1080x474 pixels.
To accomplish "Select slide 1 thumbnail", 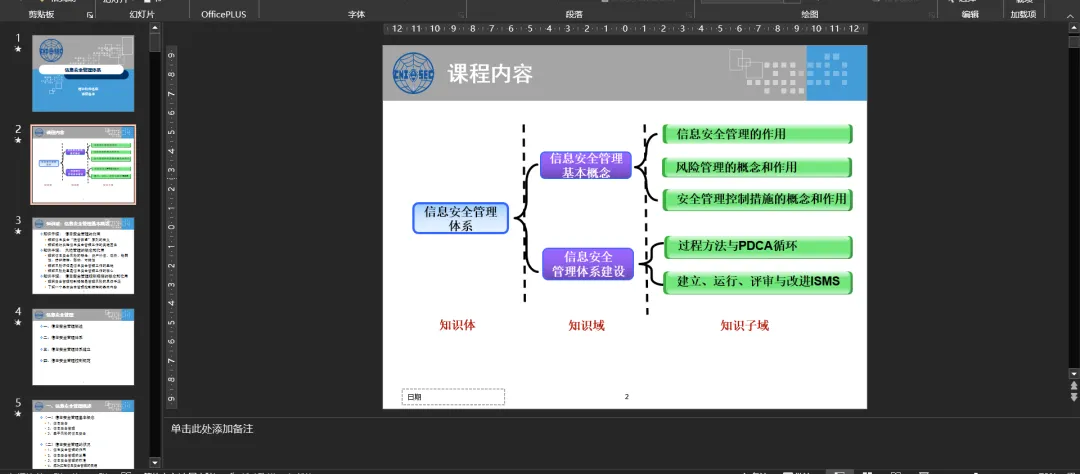I will coord(83,73).
